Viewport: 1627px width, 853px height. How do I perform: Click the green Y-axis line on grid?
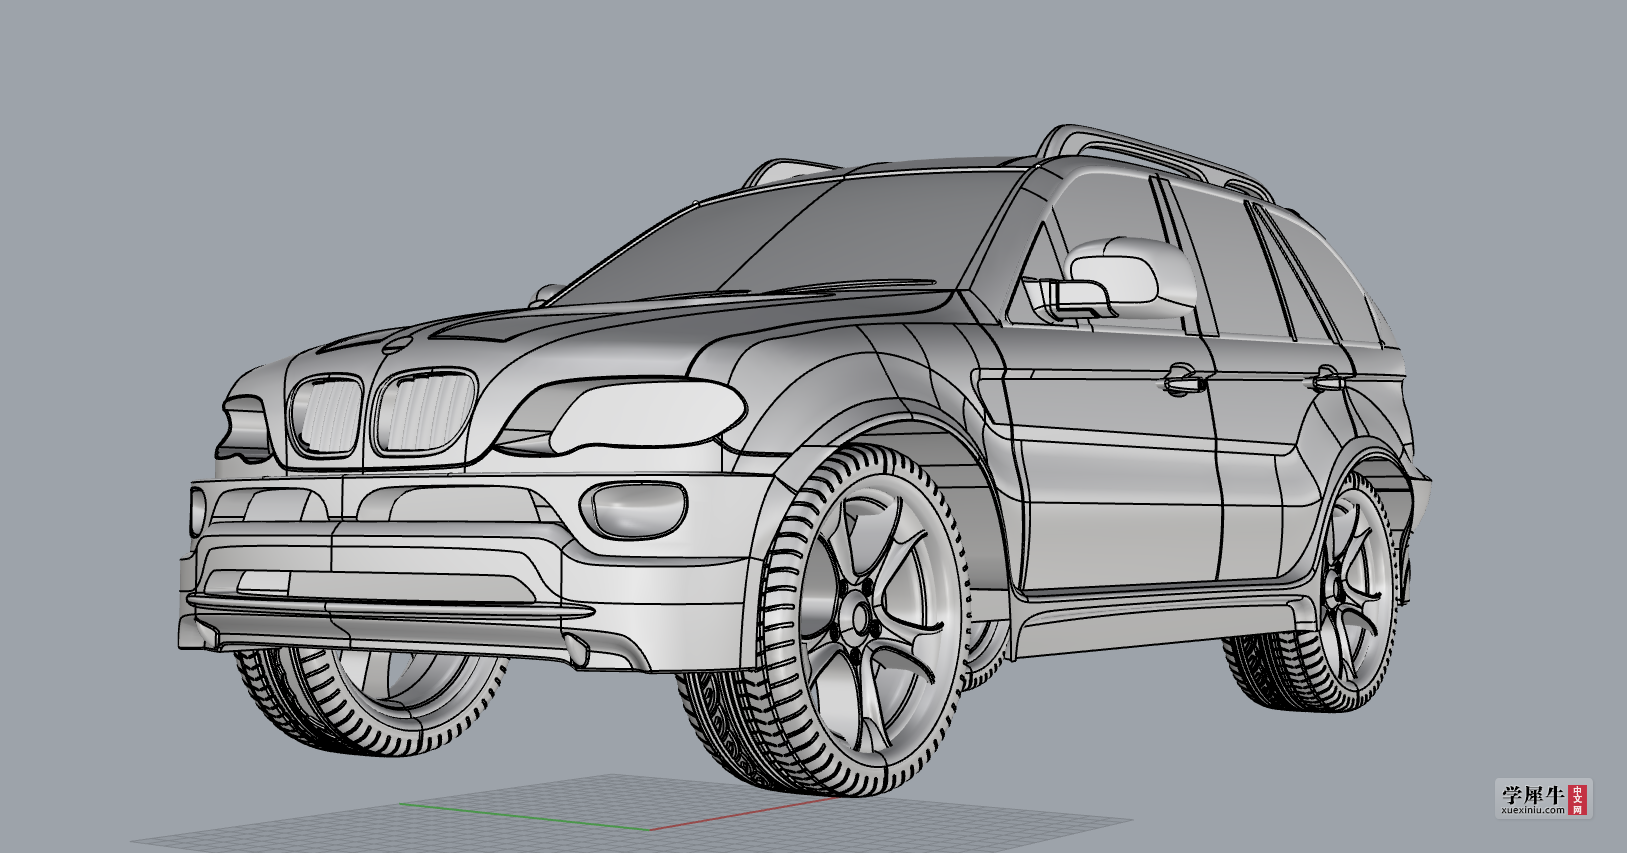point(525,816)
